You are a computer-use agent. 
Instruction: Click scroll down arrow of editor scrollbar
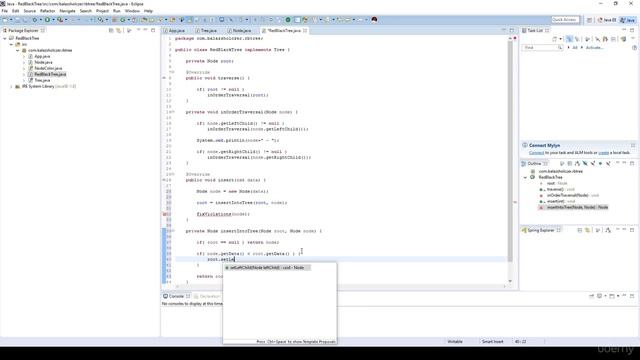coord(510,281)
